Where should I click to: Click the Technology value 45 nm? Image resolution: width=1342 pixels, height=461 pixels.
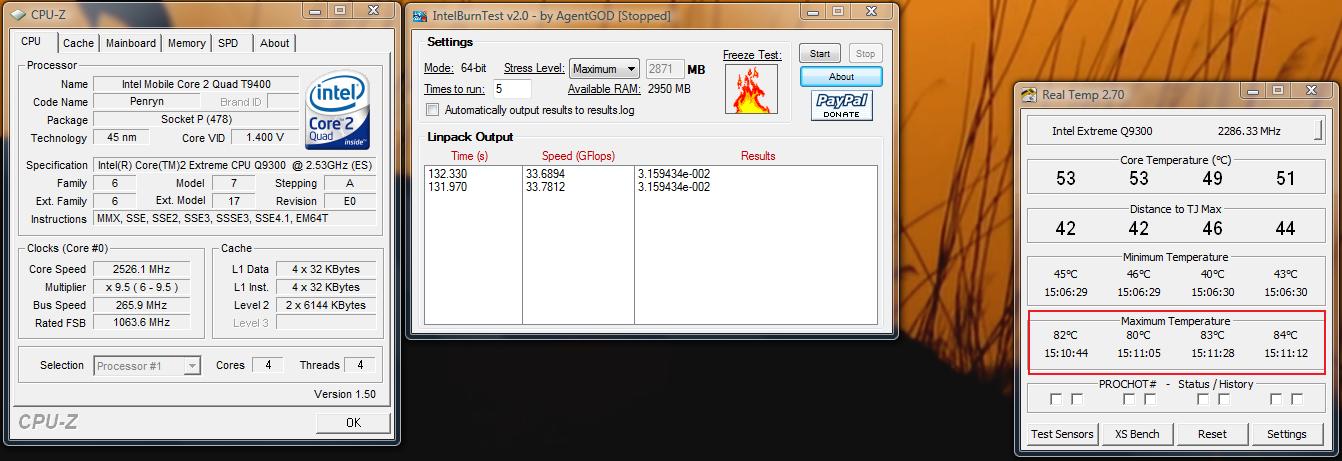click(x=121, y=138)
